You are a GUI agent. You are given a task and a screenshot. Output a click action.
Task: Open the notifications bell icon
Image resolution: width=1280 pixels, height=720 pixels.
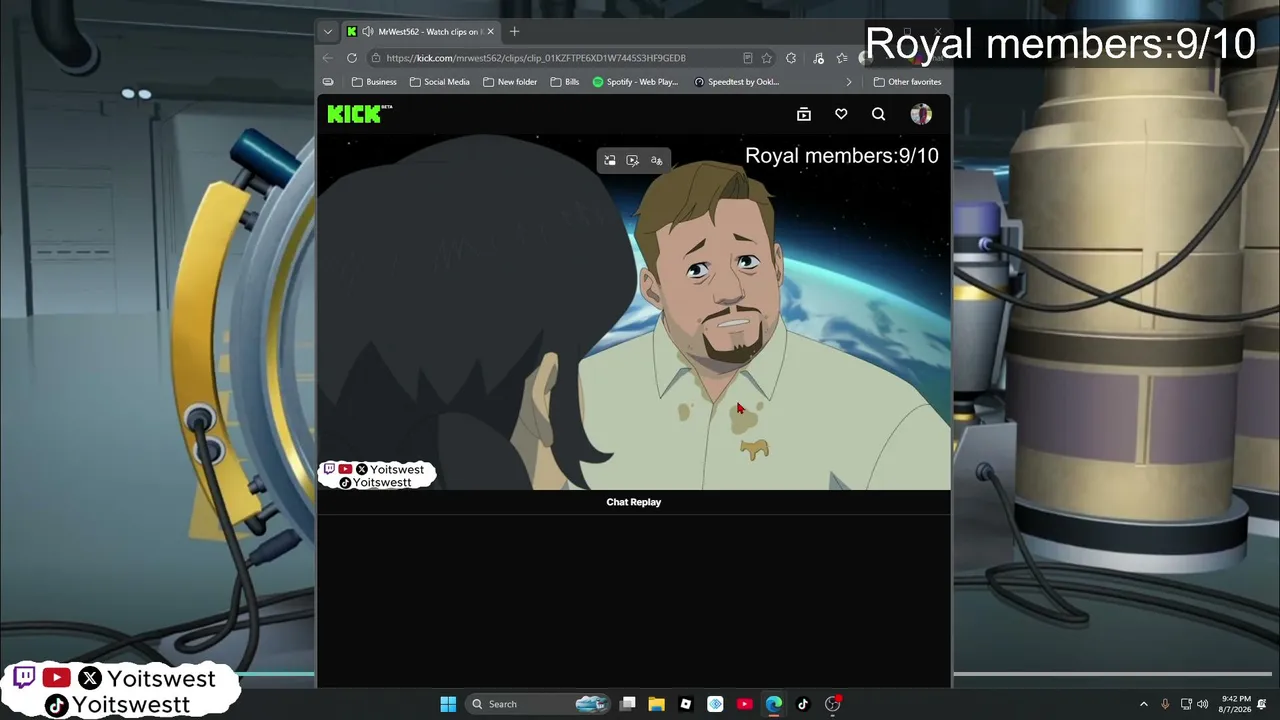click(x=1262, y=704)
